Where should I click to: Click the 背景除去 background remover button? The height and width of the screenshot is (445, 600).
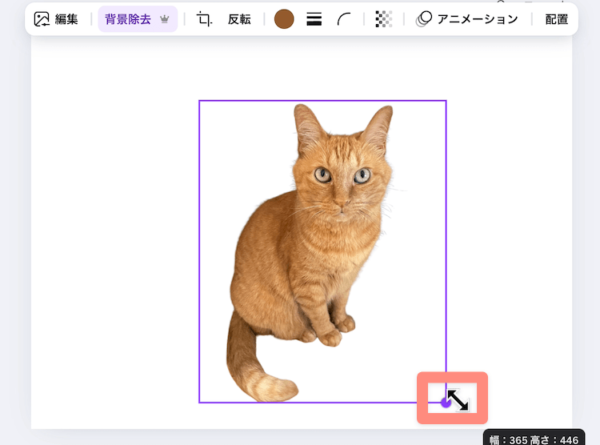pos(138,19)
